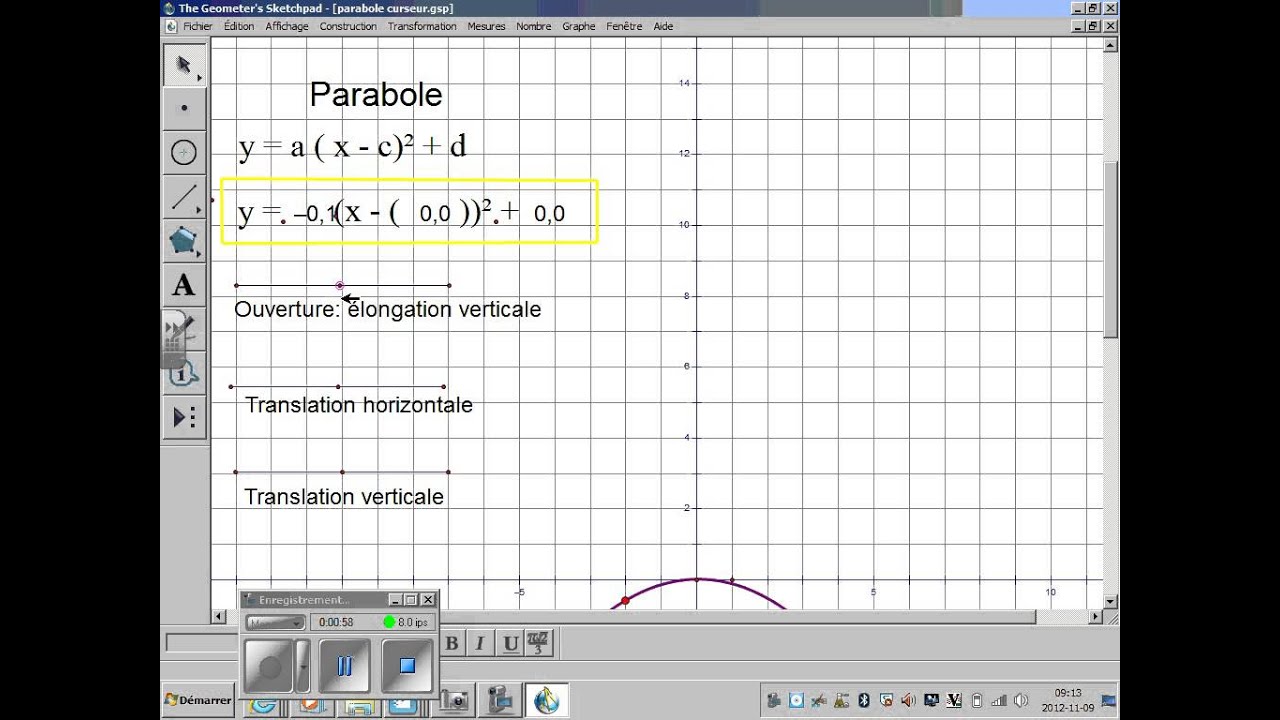Toggle italic text formatting
Screen dimensions: 1280x720
coord(480,643)
